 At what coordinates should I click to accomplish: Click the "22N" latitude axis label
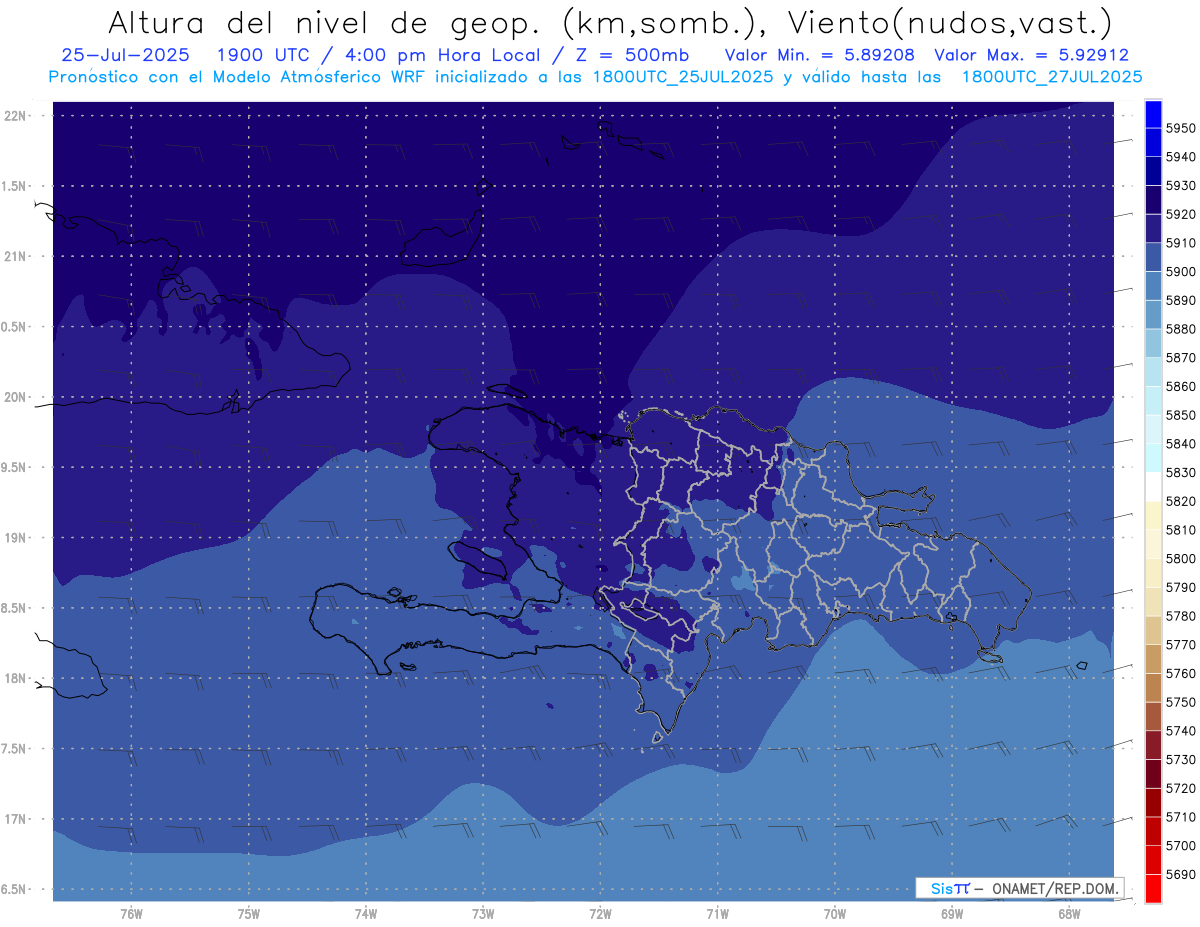[15, 115]
